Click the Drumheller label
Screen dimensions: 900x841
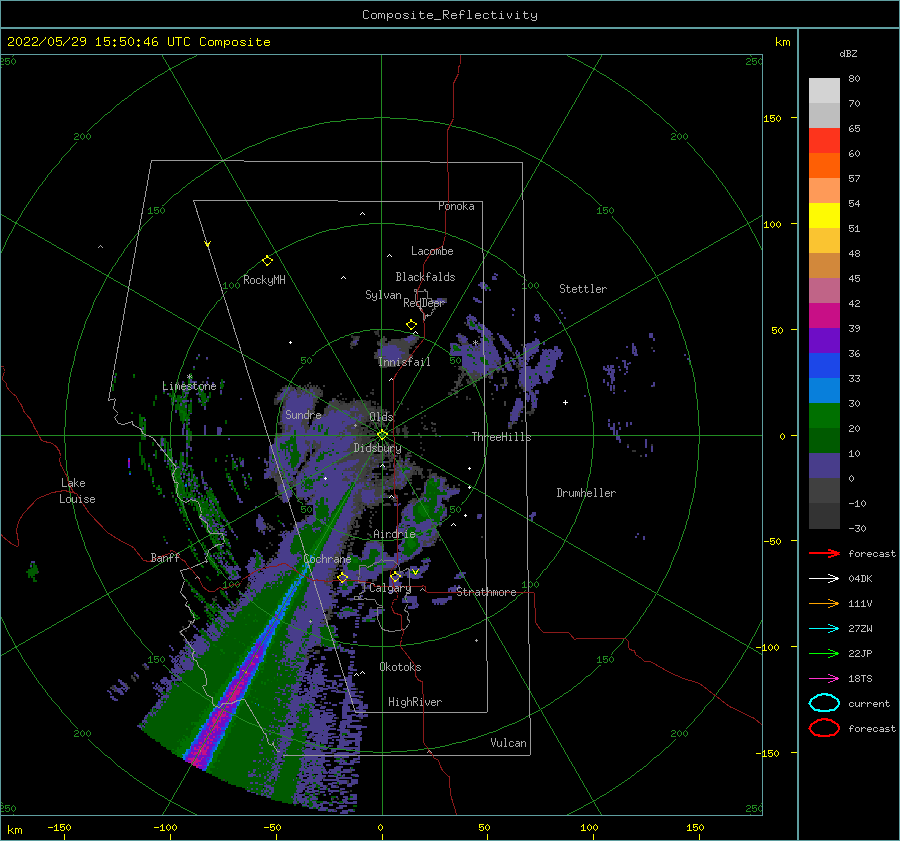[586, 493]
